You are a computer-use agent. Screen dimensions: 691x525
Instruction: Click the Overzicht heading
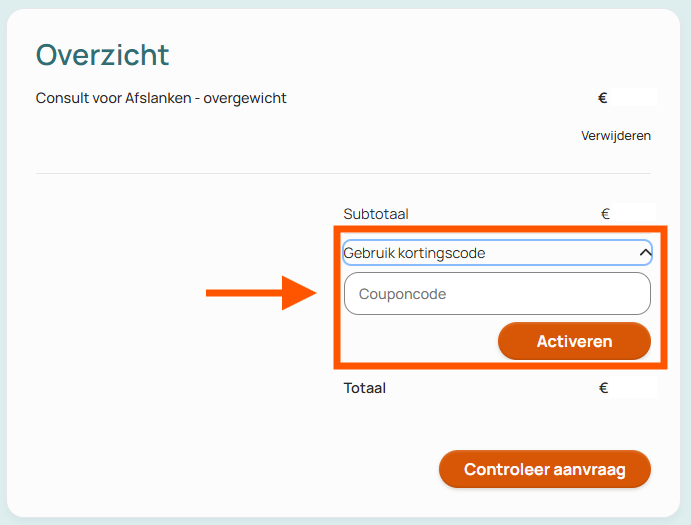[x=102, y=55]
